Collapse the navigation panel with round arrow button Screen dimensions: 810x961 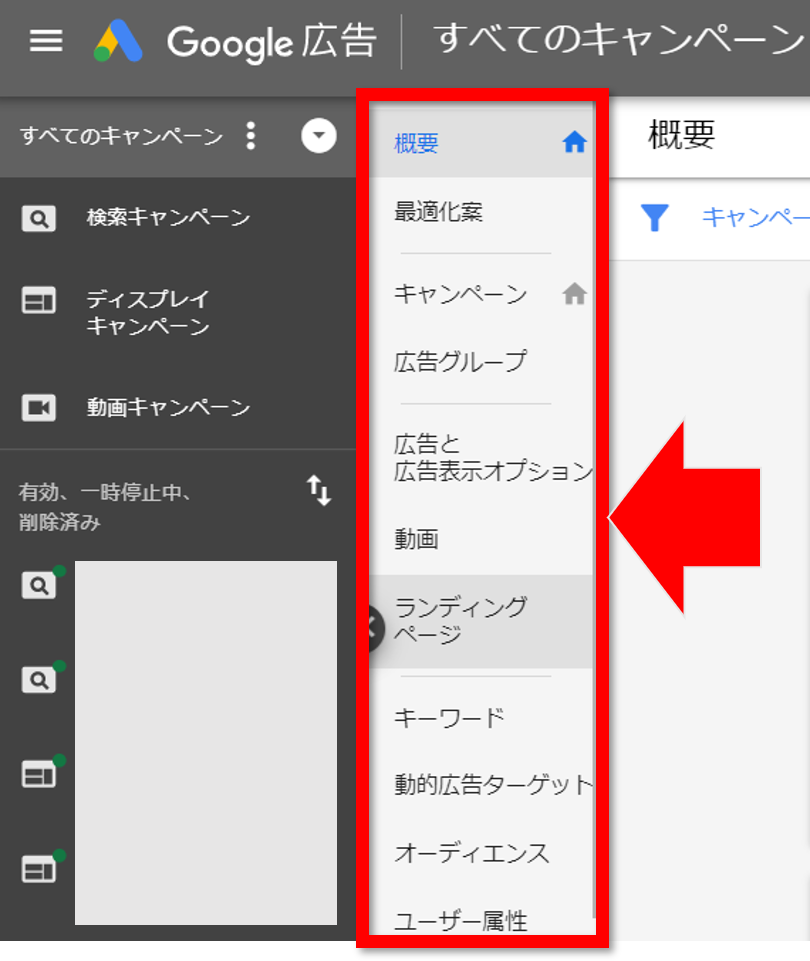tap(374, 628)
